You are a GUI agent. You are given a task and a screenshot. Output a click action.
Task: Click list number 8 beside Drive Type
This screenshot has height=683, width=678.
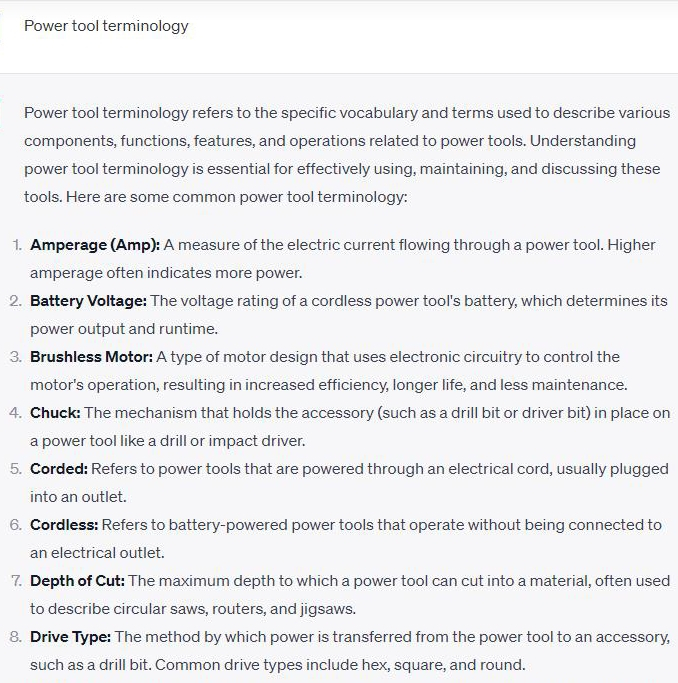[16, 636]
